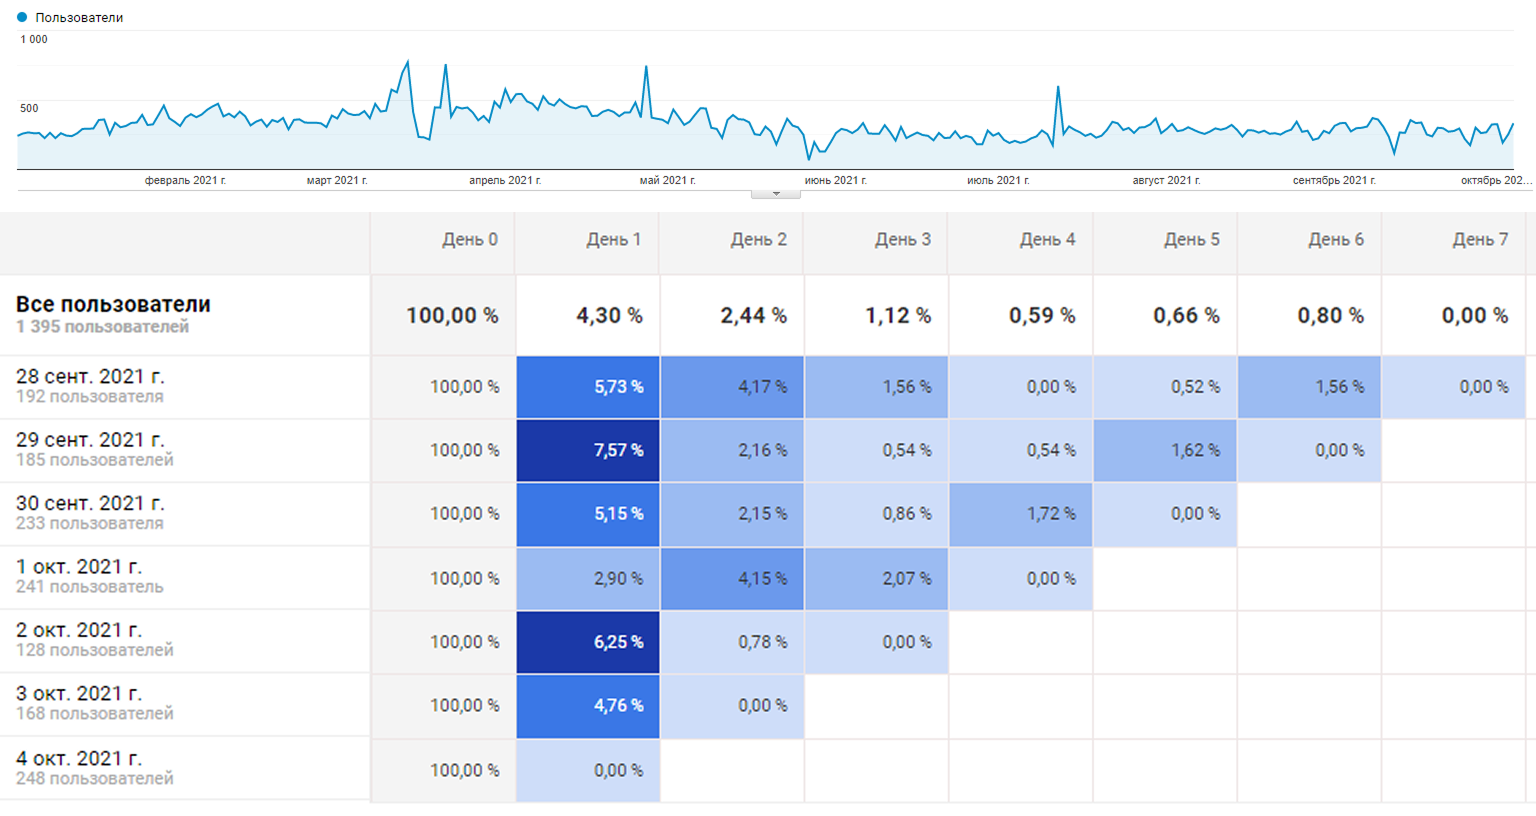The height and width of the screenshot is (816, 1536).
Task: Select the 4 окт. 2021 г. cohort row
Action: tap(78, 759)
